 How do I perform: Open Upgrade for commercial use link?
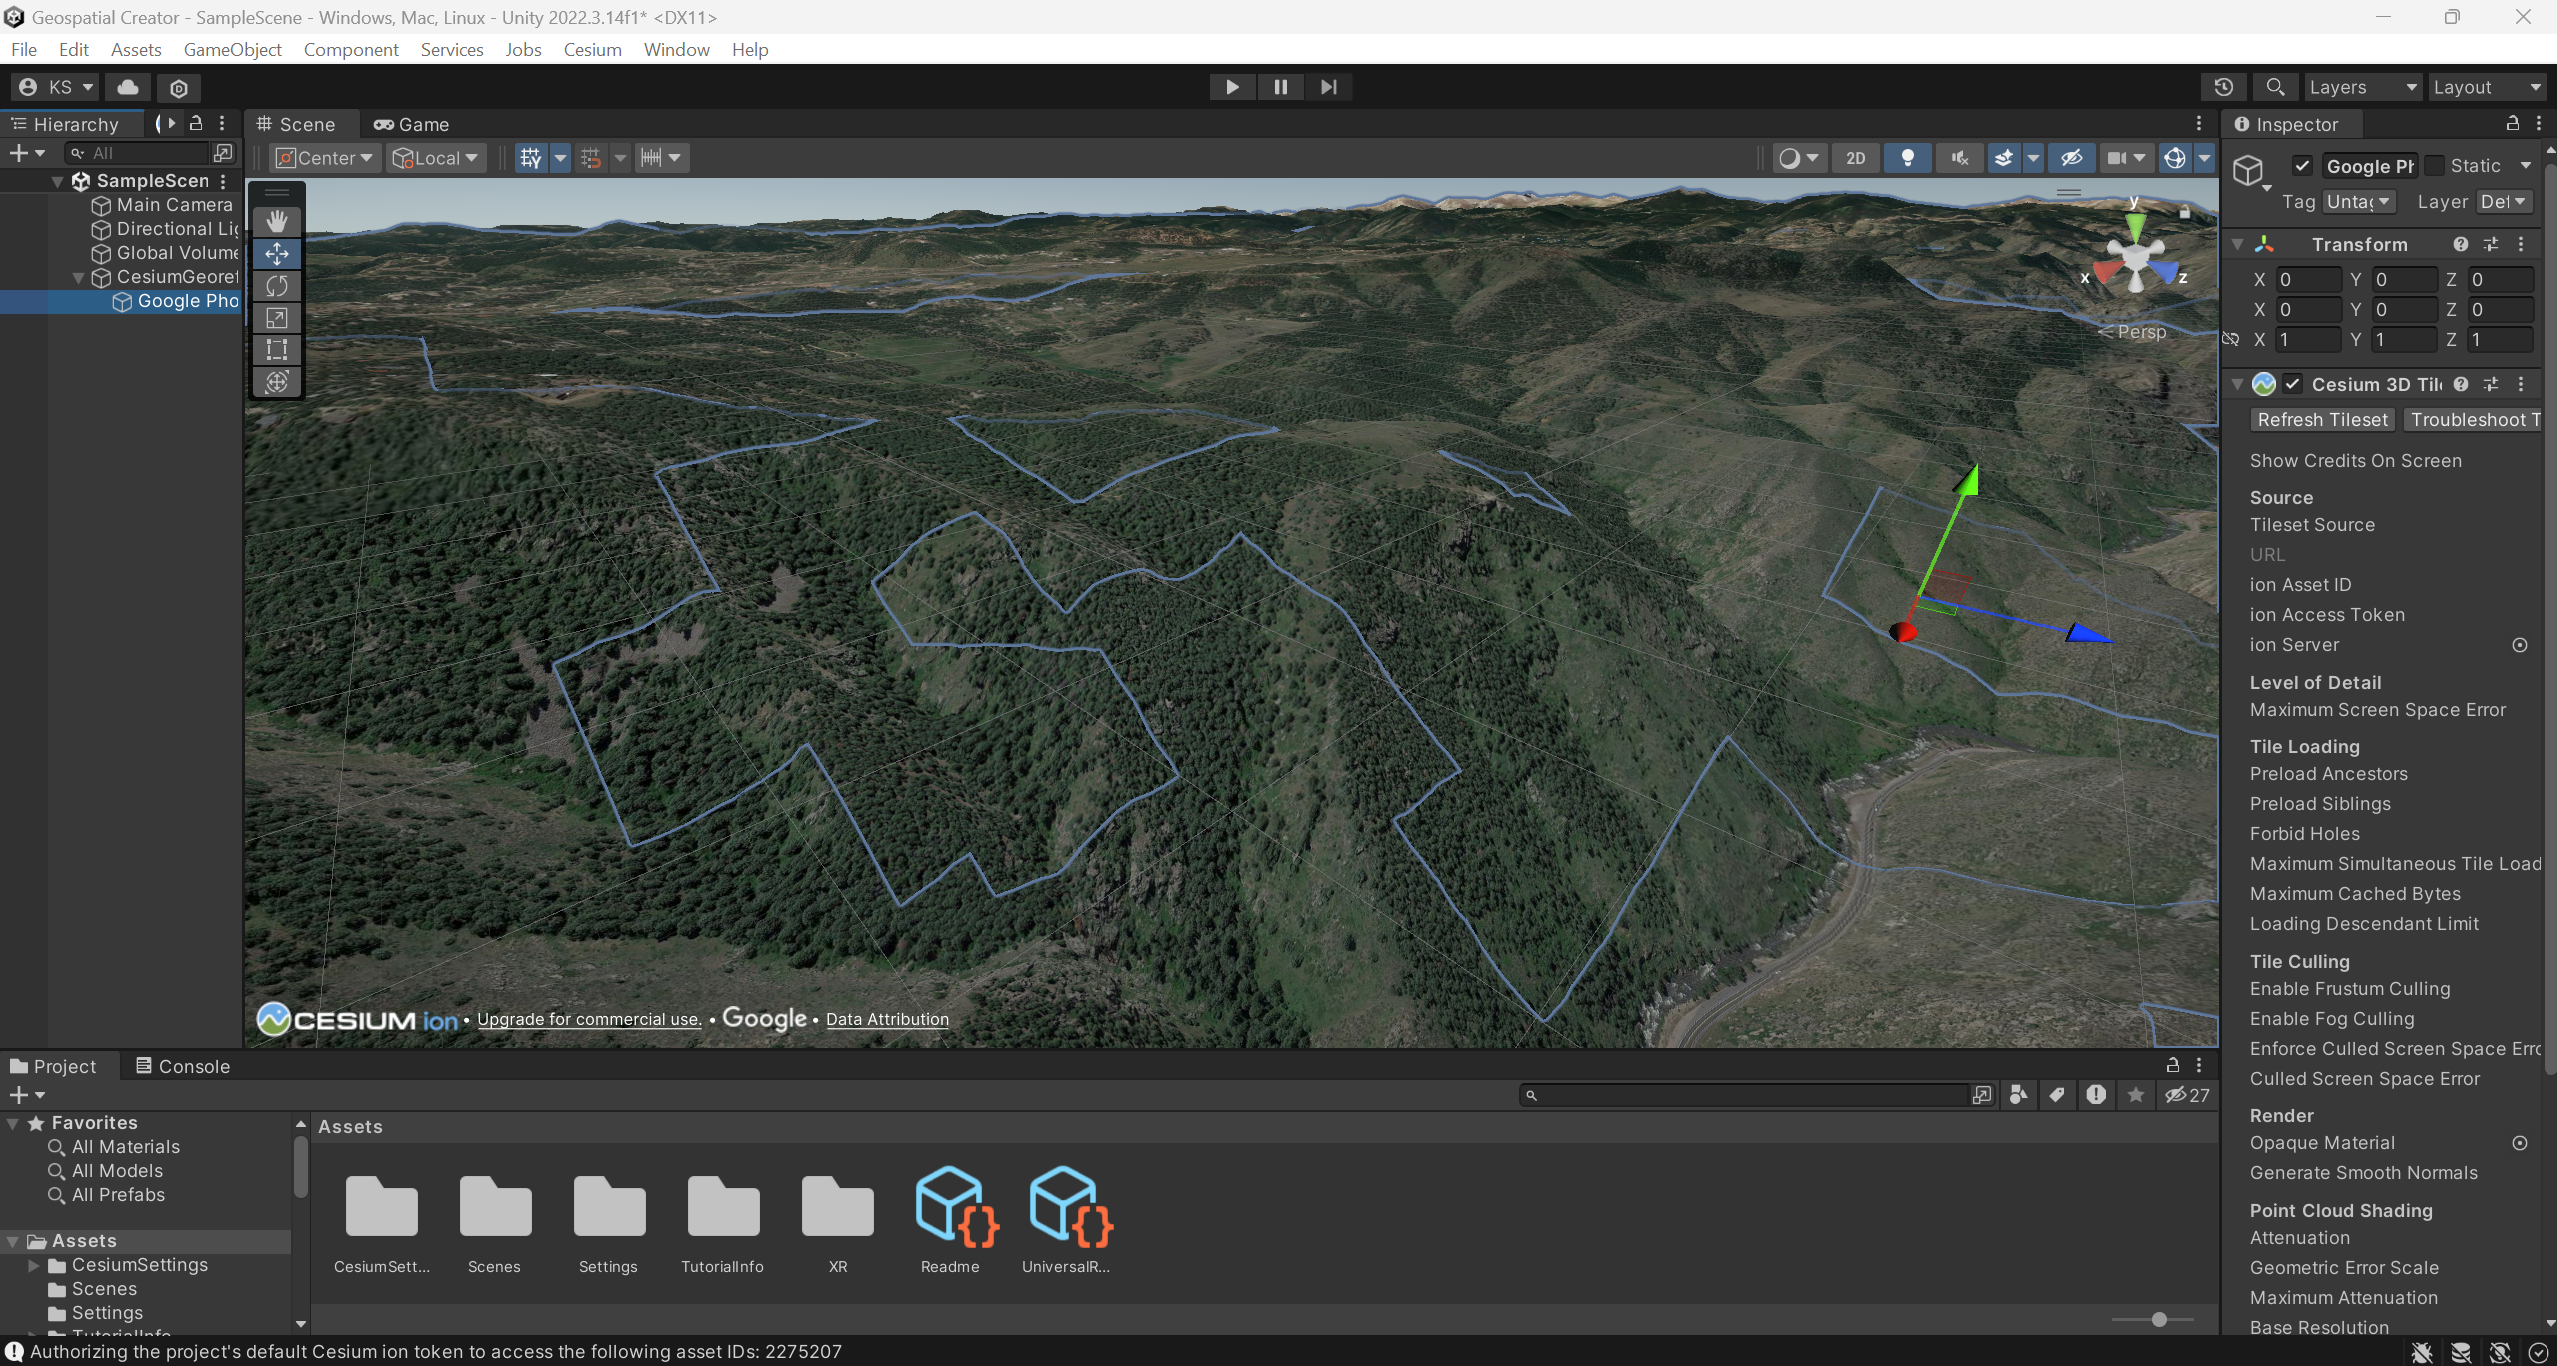point(589,1019)
